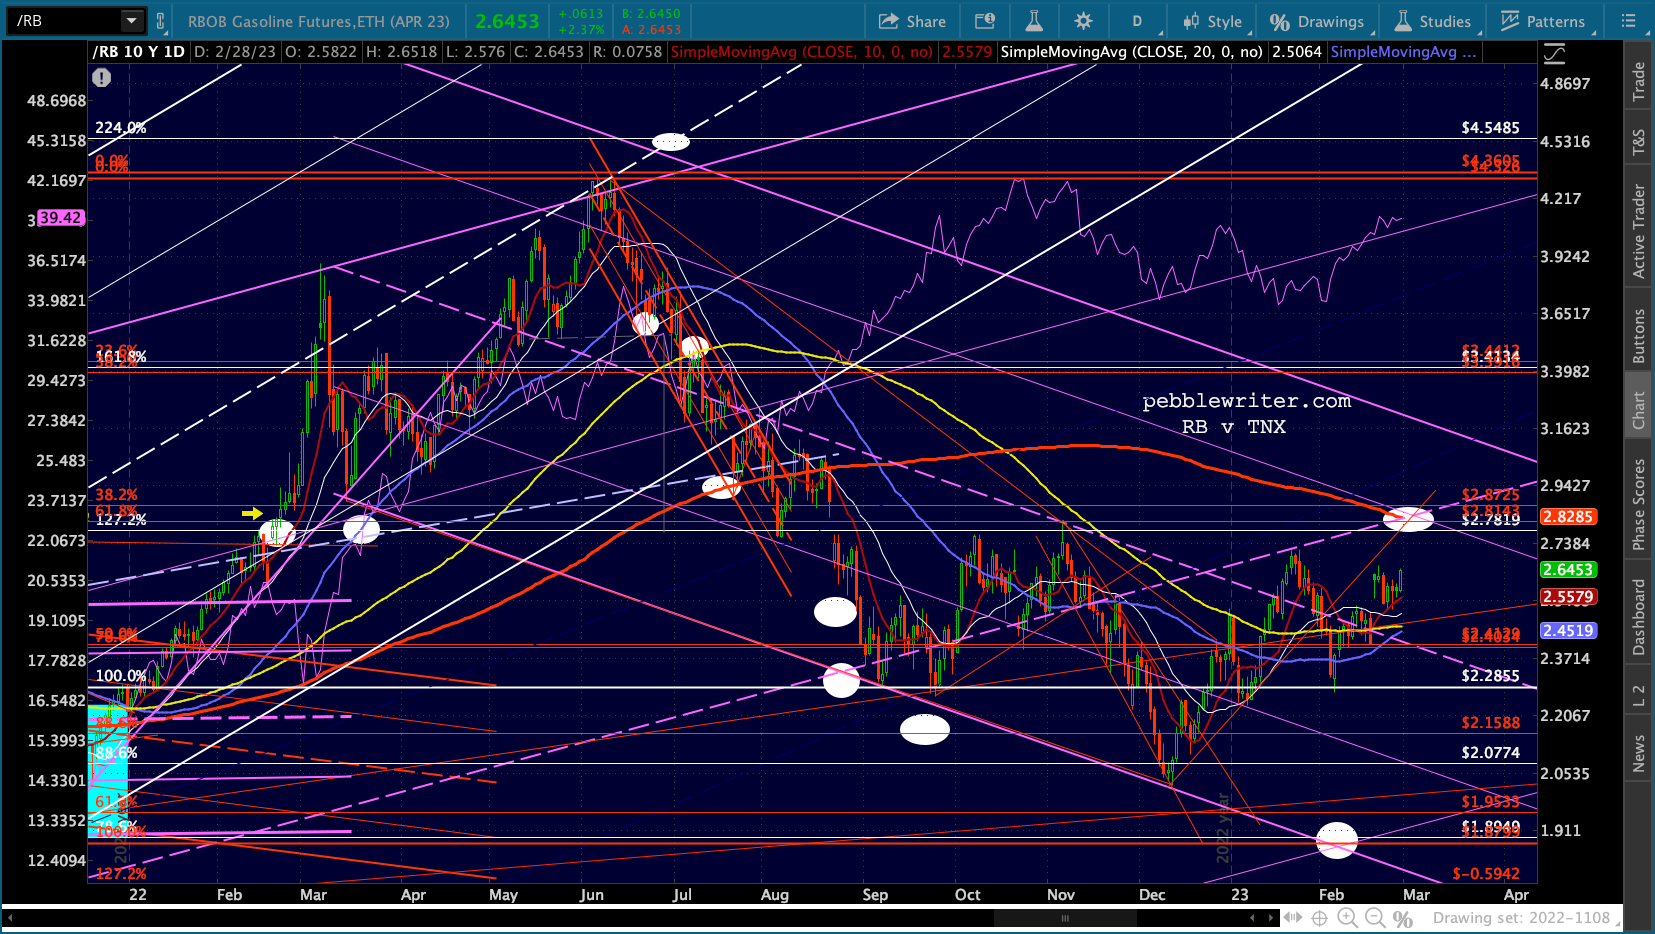Click the Jun label on time axis

592,895
